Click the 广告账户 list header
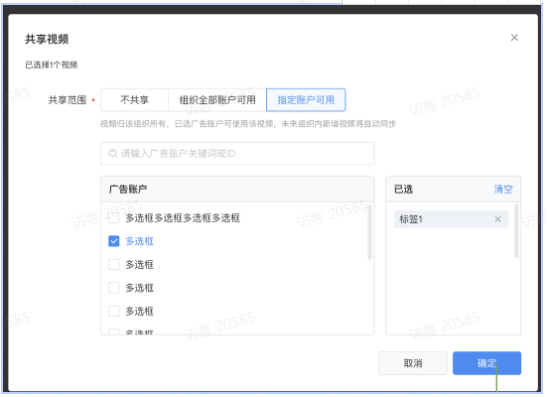Viewport: 547px width, 397px height. tap(237, 189)
